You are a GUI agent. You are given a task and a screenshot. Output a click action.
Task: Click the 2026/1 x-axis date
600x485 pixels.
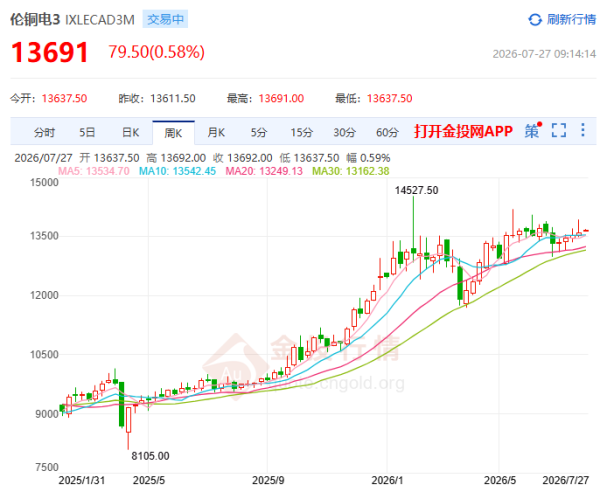coord(387,480)
